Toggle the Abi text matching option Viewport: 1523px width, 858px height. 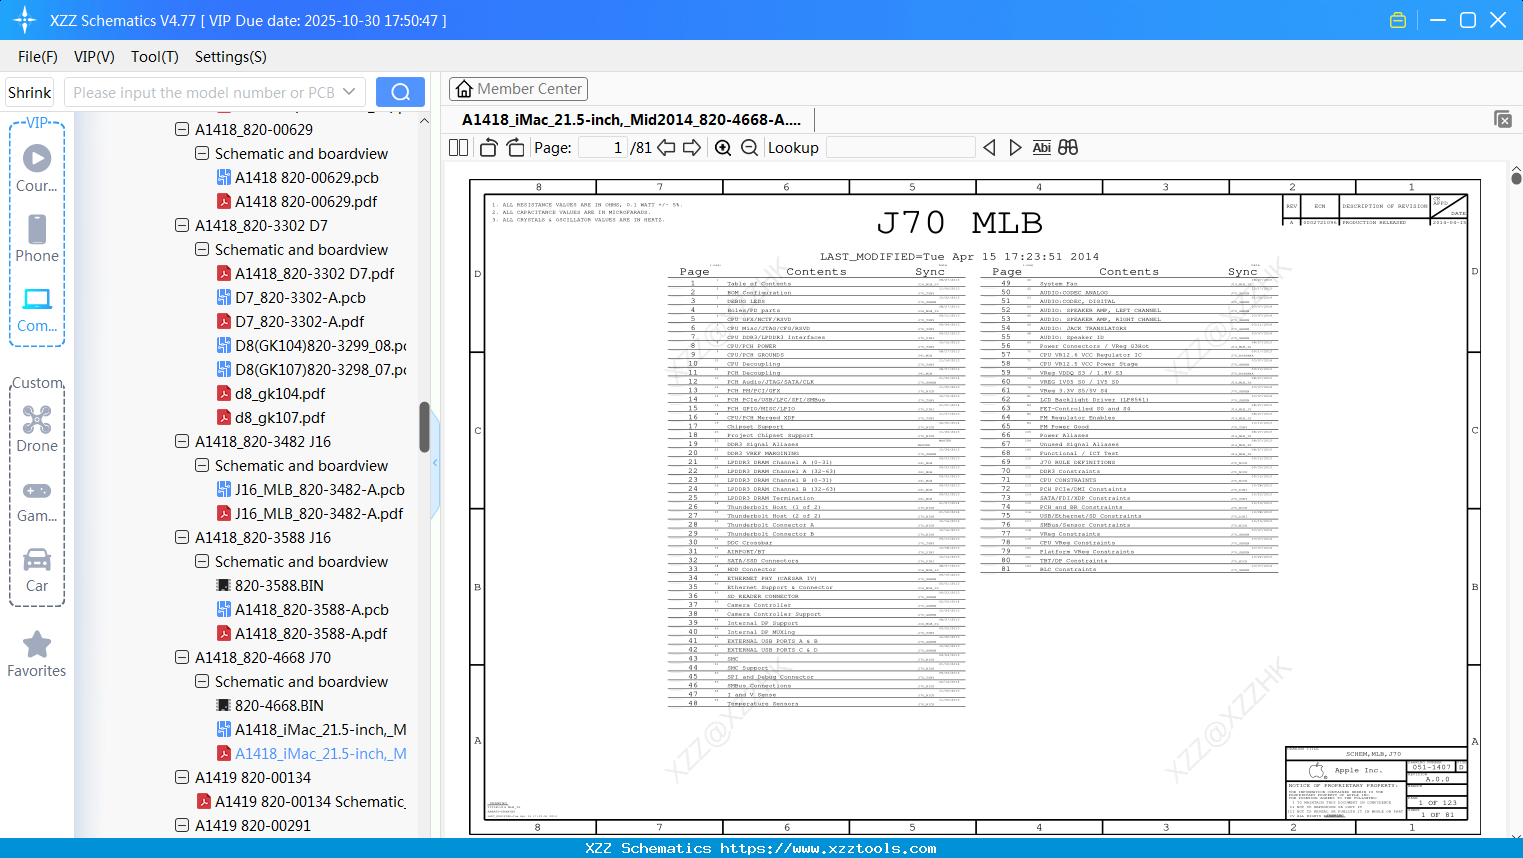[x=1042, y=148]
